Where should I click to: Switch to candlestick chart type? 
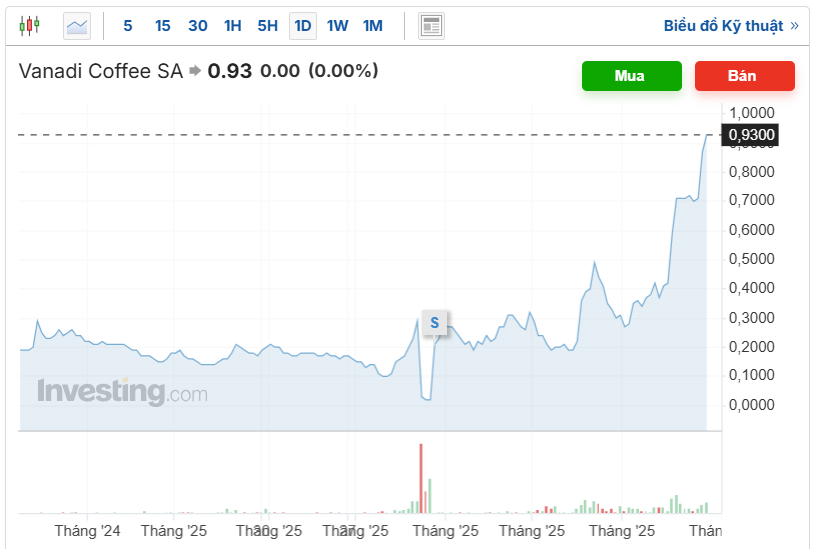[30, 26]
